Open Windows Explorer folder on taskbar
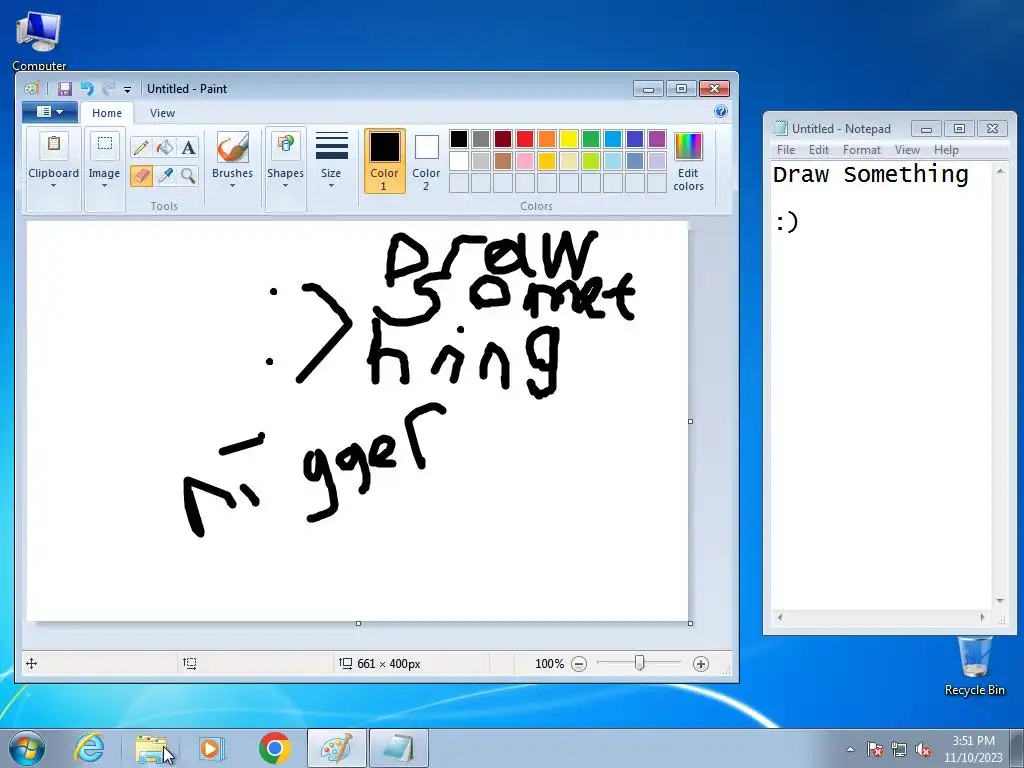Viewport: 1024px width, 768px height. pyautogui.click(x=152, y=748)
